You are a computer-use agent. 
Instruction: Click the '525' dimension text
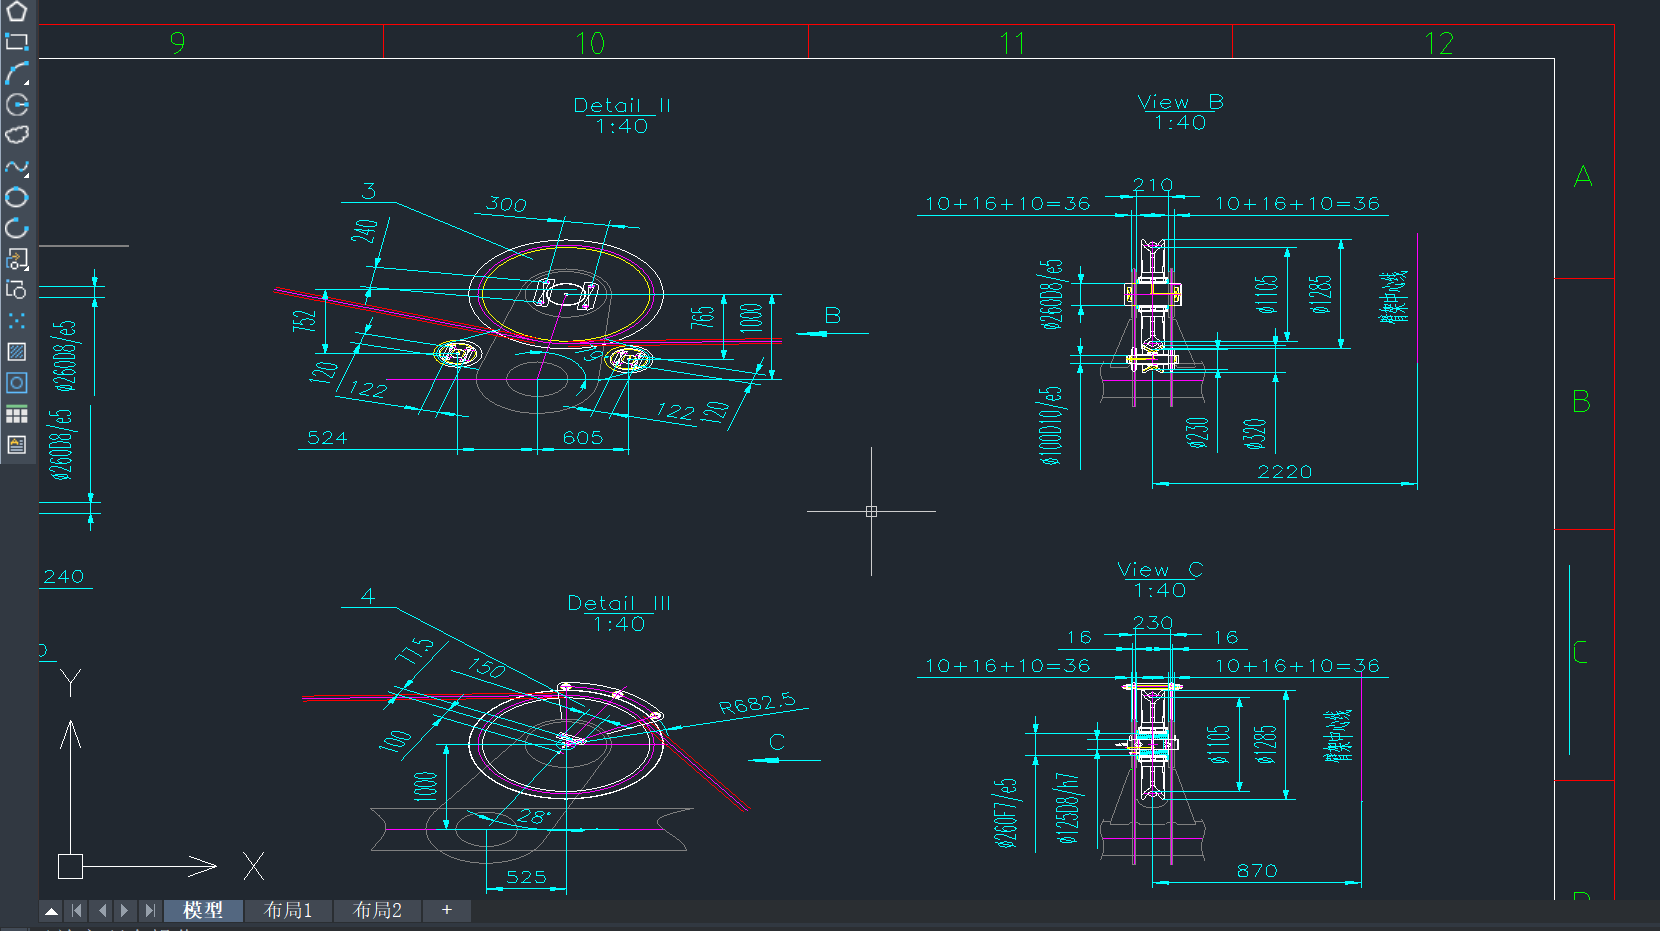(526, 877)
